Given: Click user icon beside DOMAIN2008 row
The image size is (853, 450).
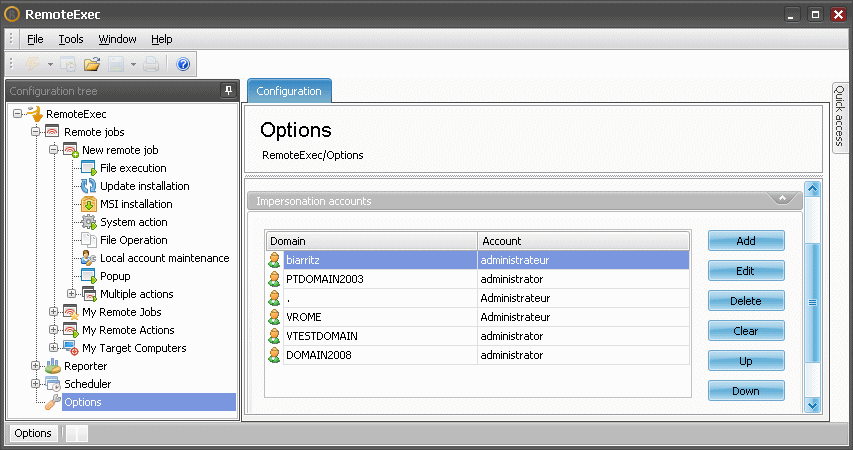Looking at the screenshot, I should coord(275,355).
